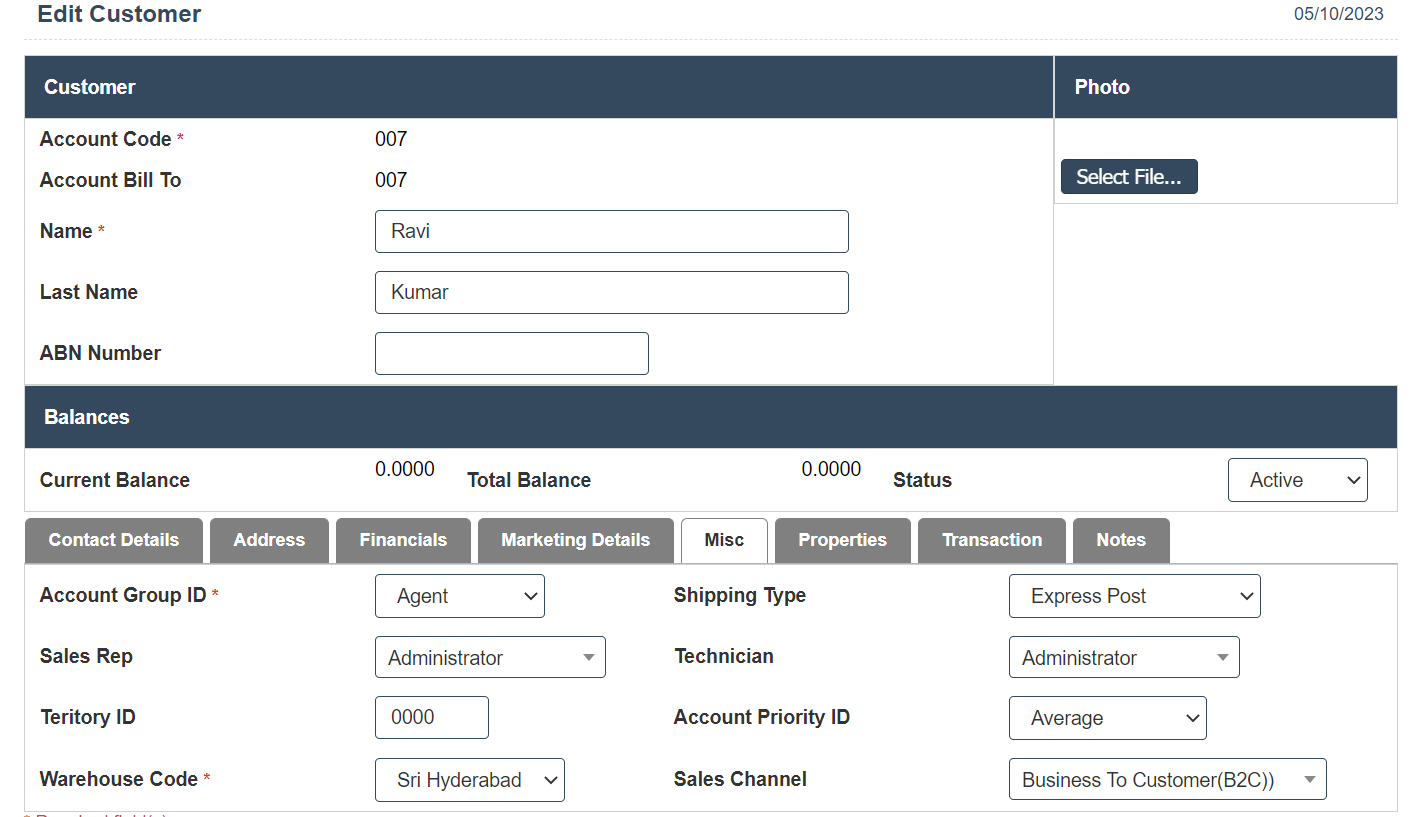This screenshot has height=817, width=1422.
Task: Open the Address tab
Action: [269, 540]
